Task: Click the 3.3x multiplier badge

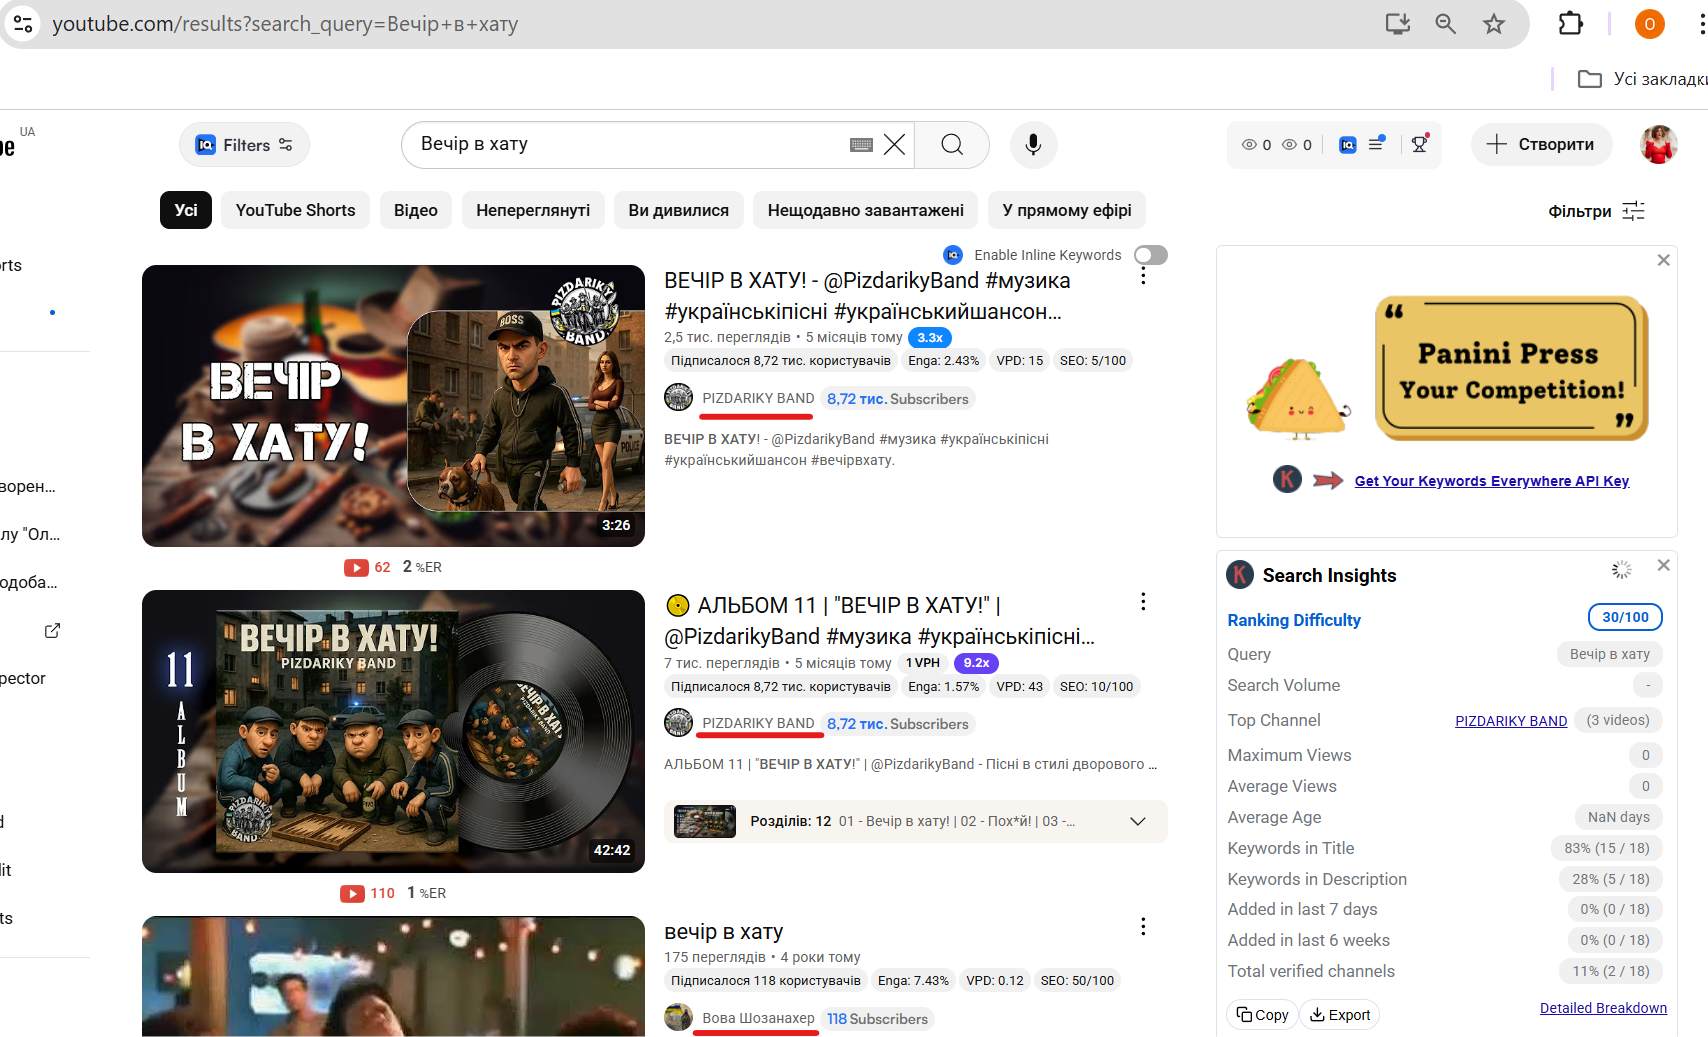Action: [930, 338]
